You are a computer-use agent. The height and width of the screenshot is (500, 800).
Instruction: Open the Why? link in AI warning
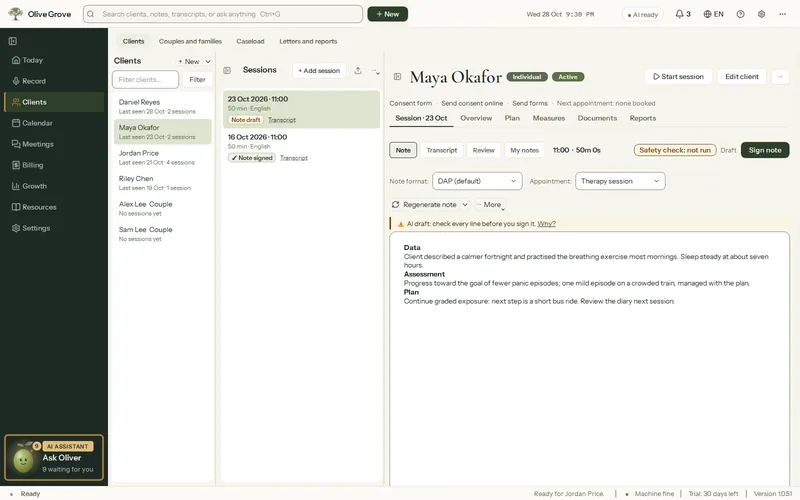546,223
